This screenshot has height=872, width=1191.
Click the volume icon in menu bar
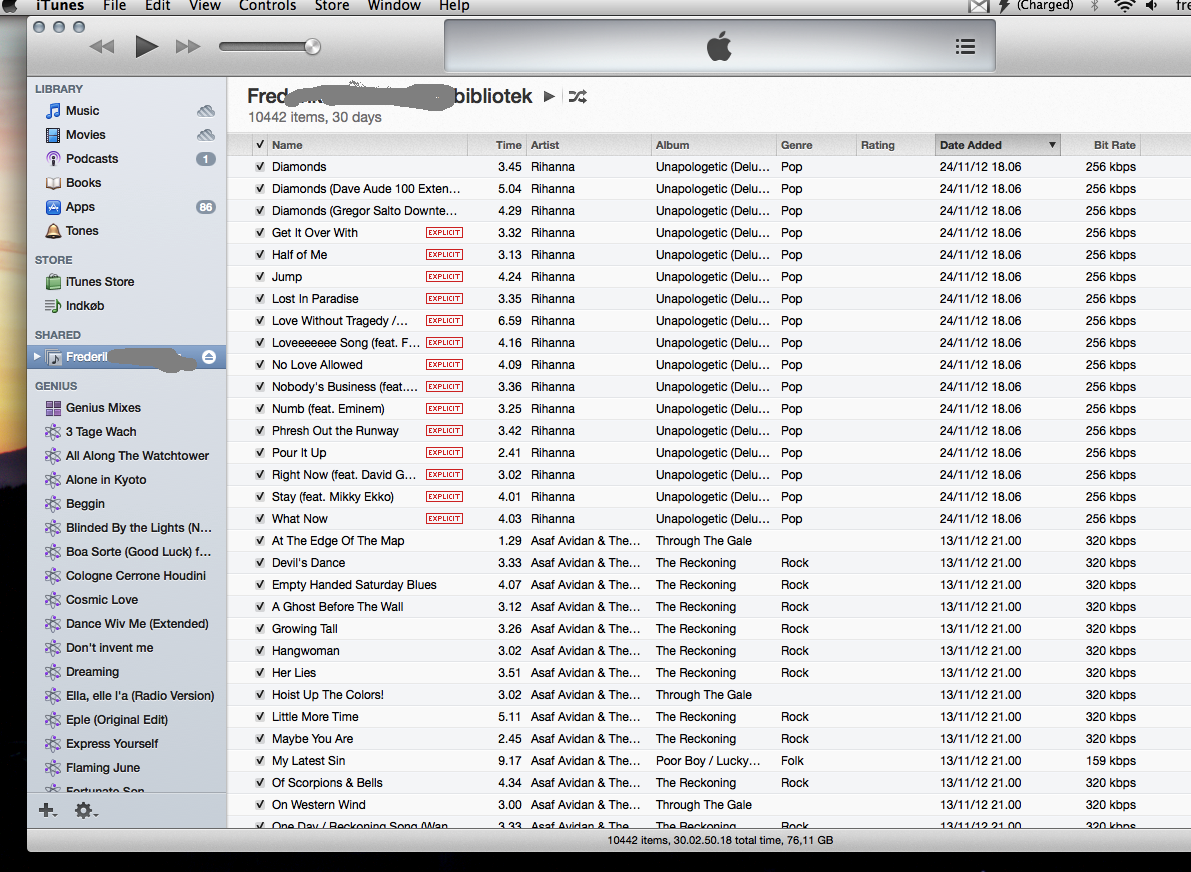pyautogui.click(x=1152, y=6)
